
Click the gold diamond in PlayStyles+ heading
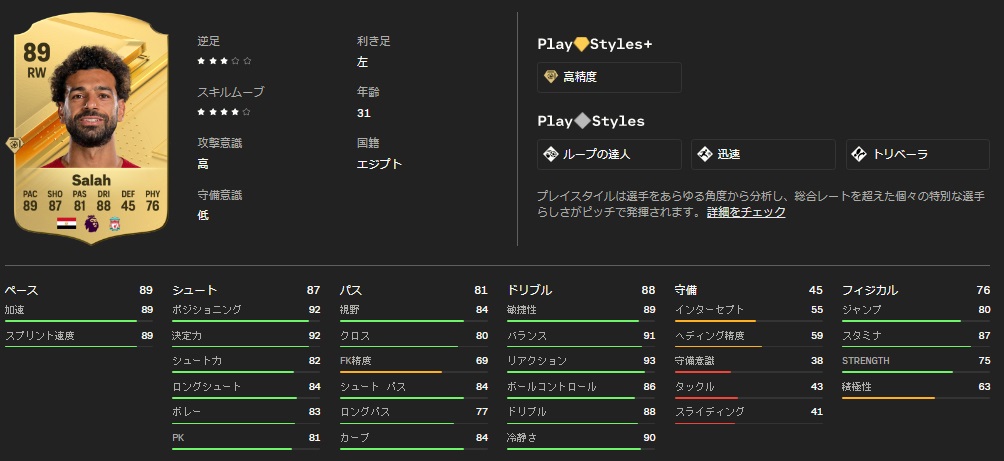pos(581,44)
